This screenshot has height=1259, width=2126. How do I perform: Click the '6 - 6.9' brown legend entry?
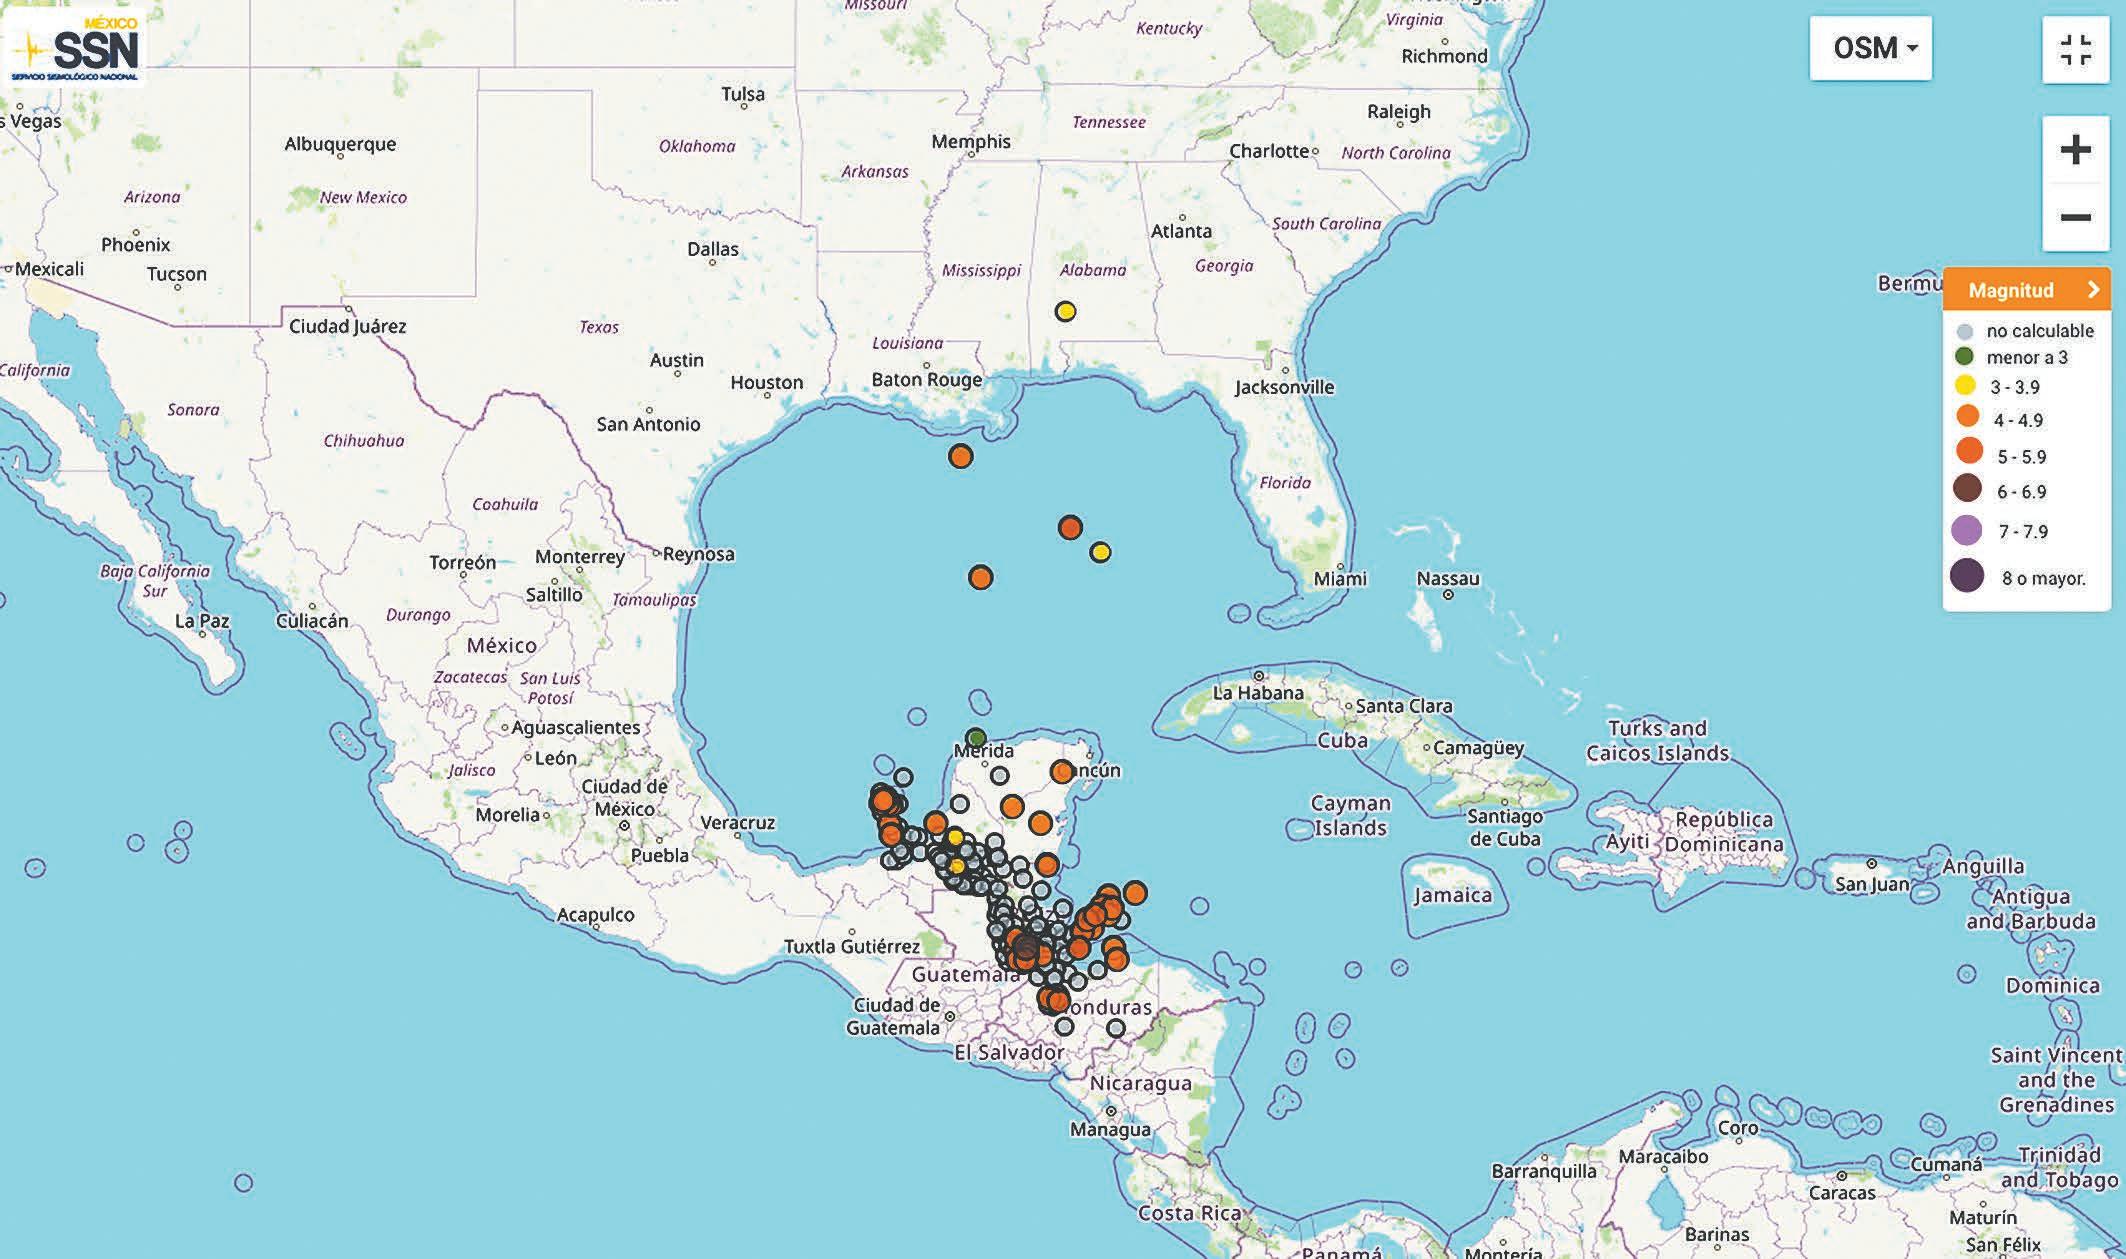2021,491
